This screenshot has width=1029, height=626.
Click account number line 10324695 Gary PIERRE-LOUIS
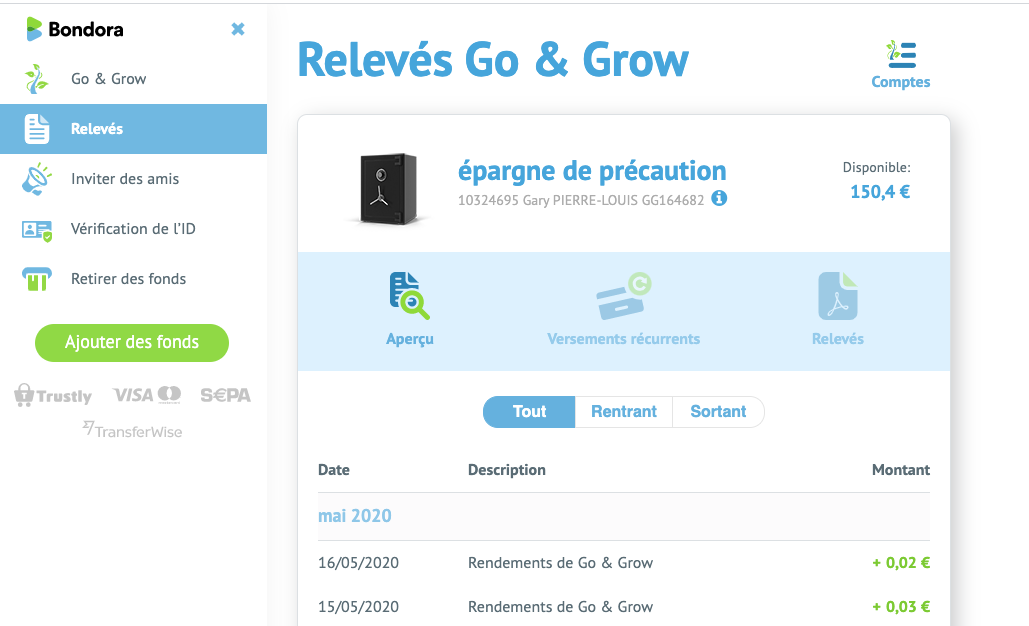[581, 200]
